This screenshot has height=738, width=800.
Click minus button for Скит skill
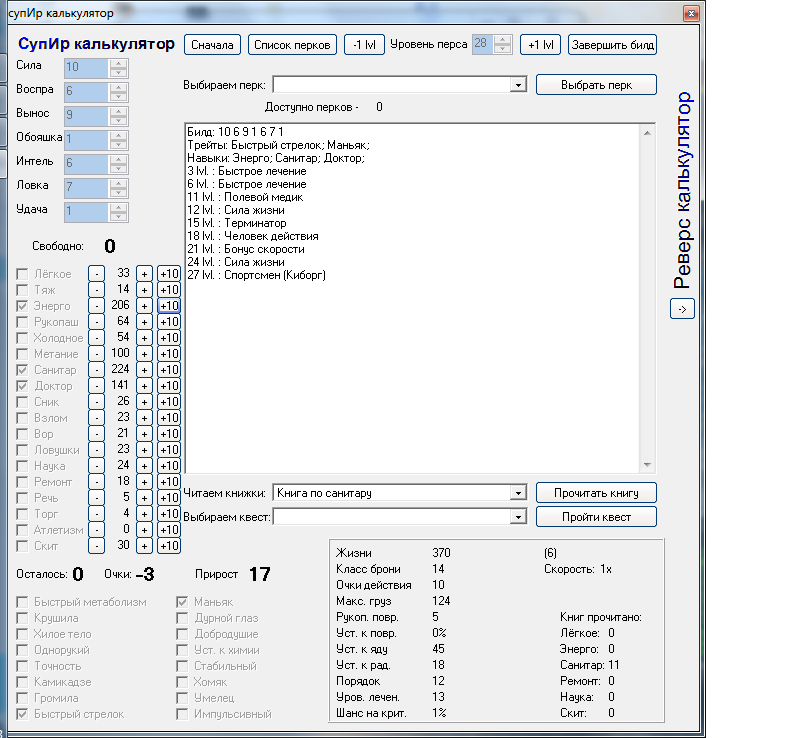[96, 546]
